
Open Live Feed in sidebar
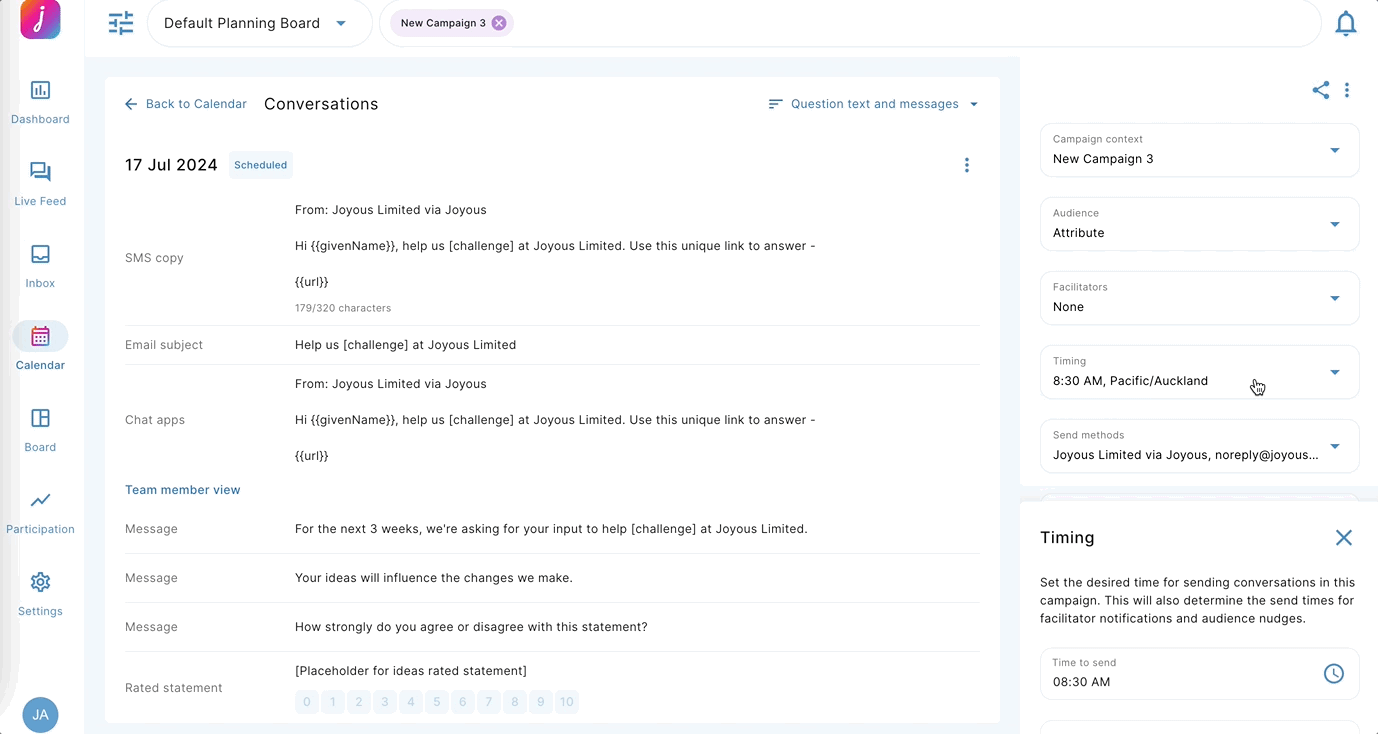pyautogui.click(x=40, y=184)
